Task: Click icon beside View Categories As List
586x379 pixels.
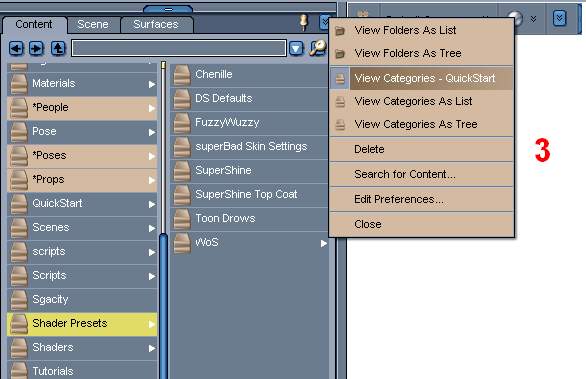Action: coord(340,101)
